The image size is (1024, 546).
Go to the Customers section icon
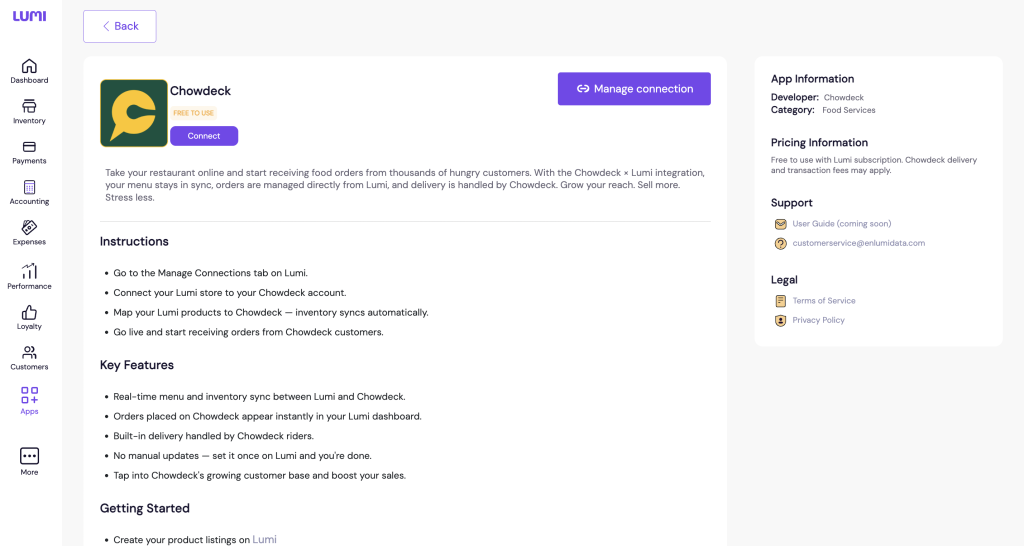coord(29,353)
